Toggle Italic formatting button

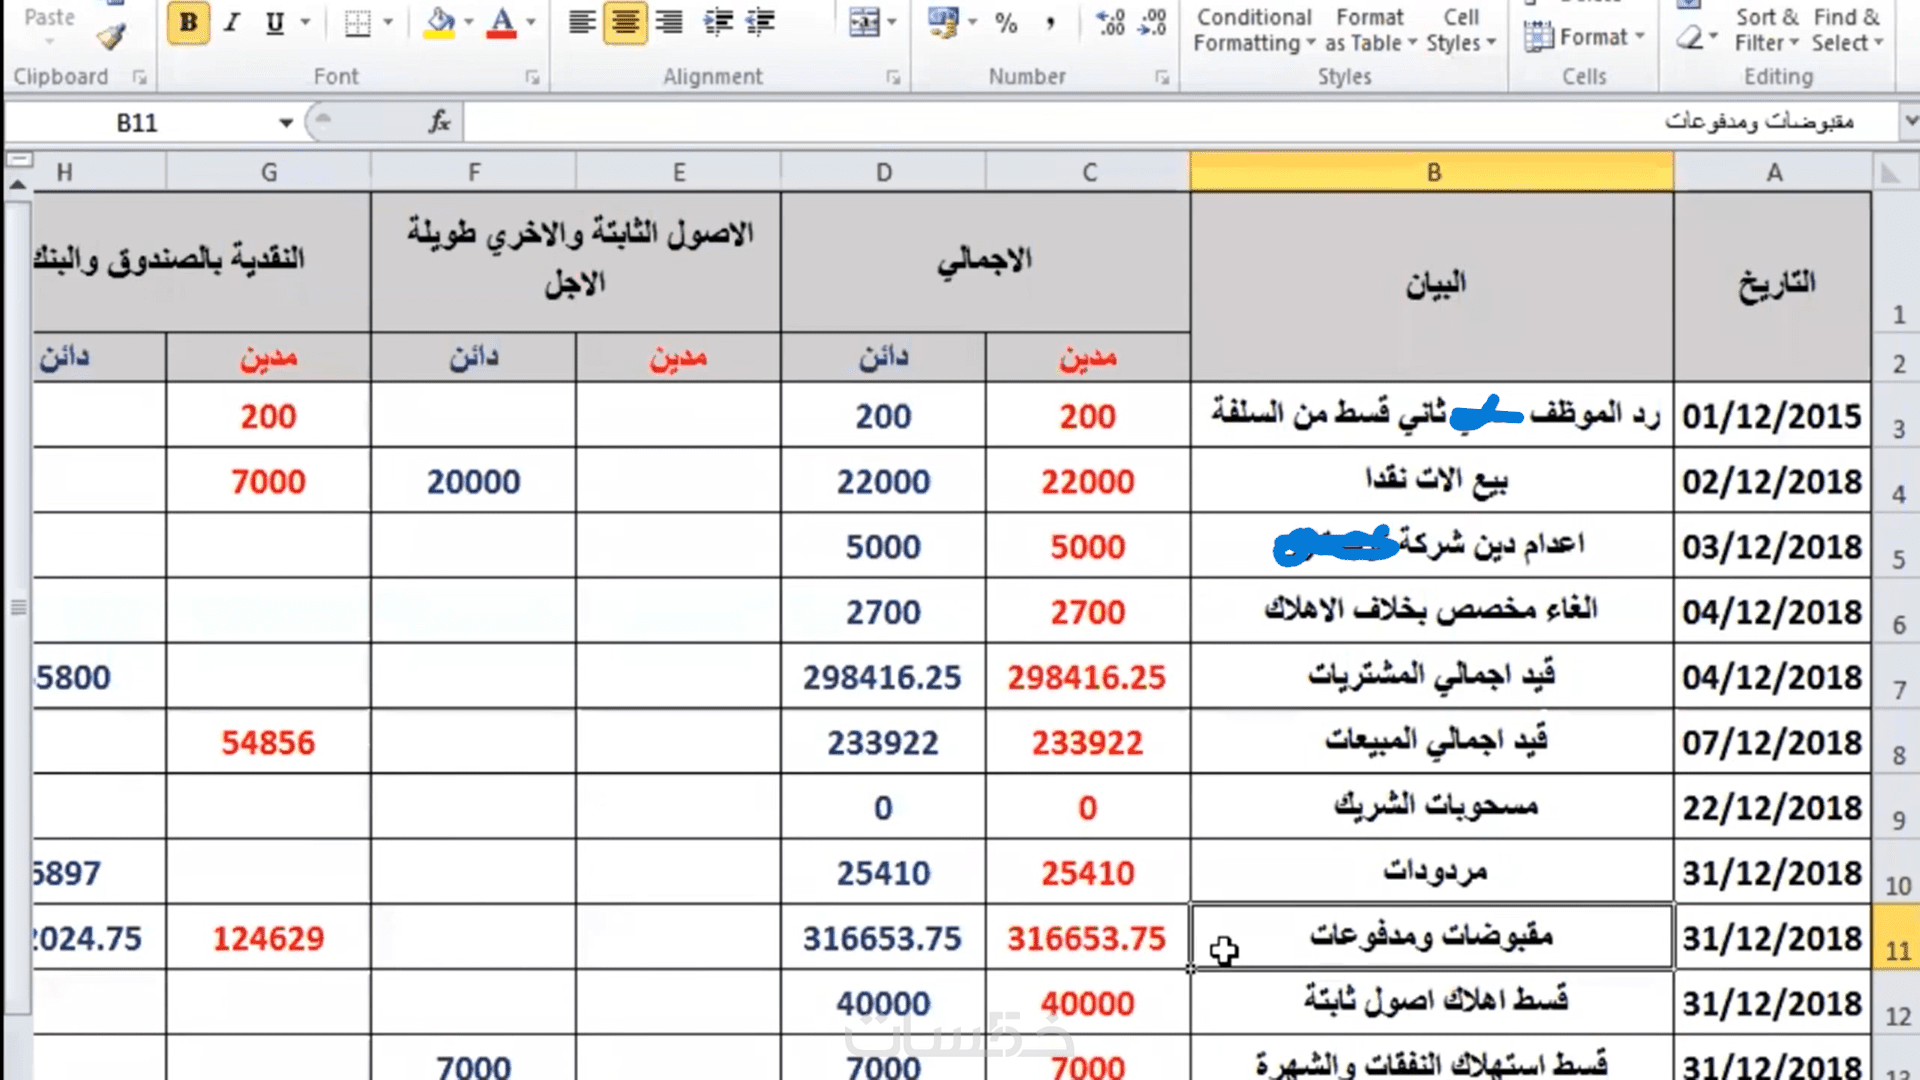(232, 22)
